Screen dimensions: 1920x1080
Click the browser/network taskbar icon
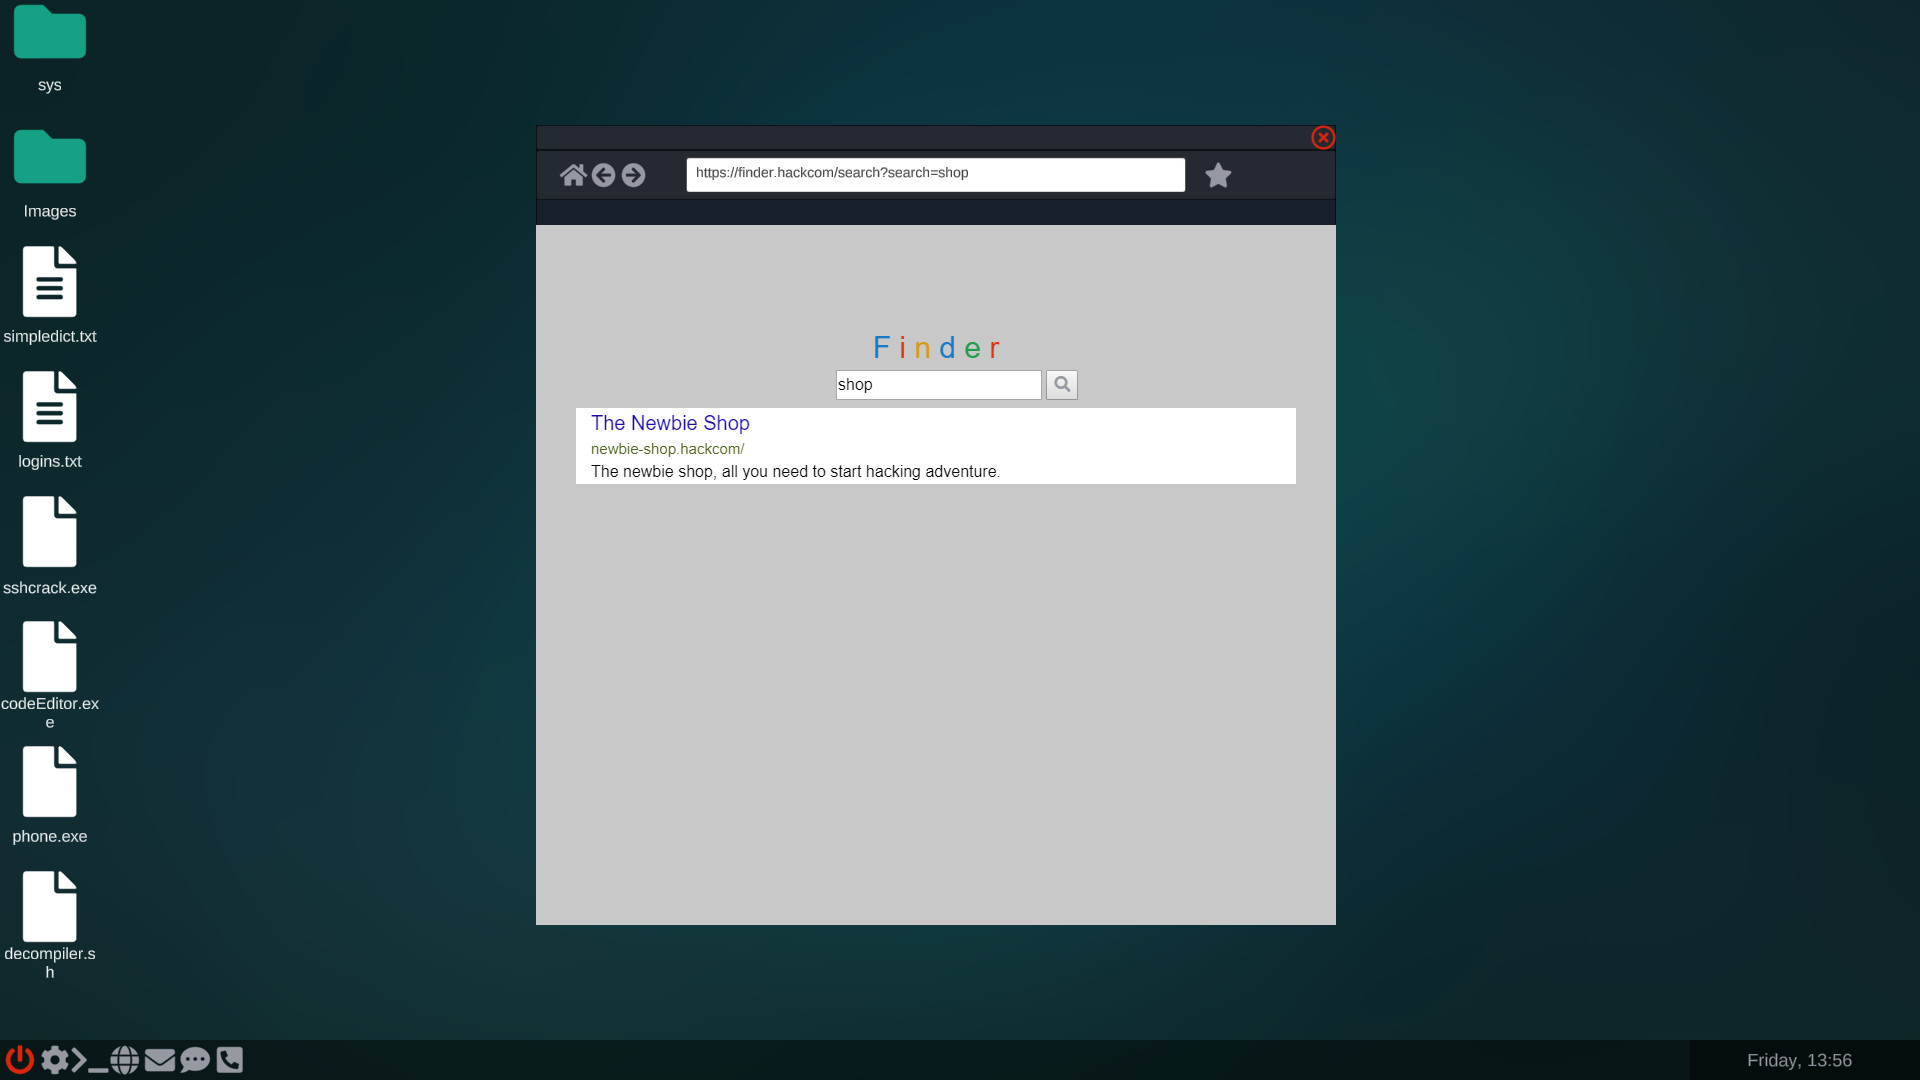pyautogui.click(x=125, y=1059)
